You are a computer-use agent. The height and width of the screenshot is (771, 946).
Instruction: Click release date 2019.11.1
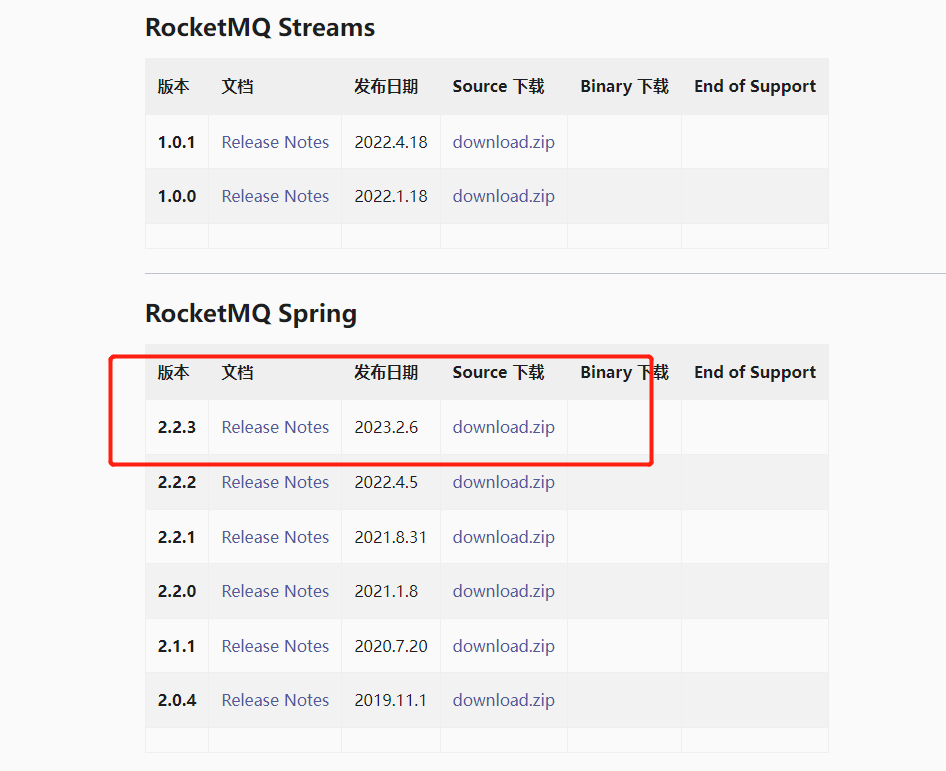coord(390,700)
